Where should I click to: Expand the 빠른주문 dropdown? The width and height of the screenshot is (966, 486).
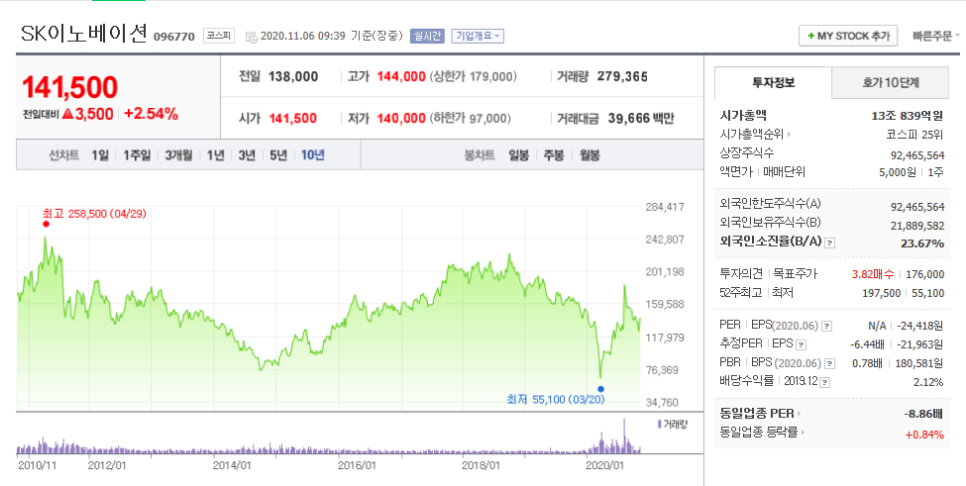[x=936, y=36]
